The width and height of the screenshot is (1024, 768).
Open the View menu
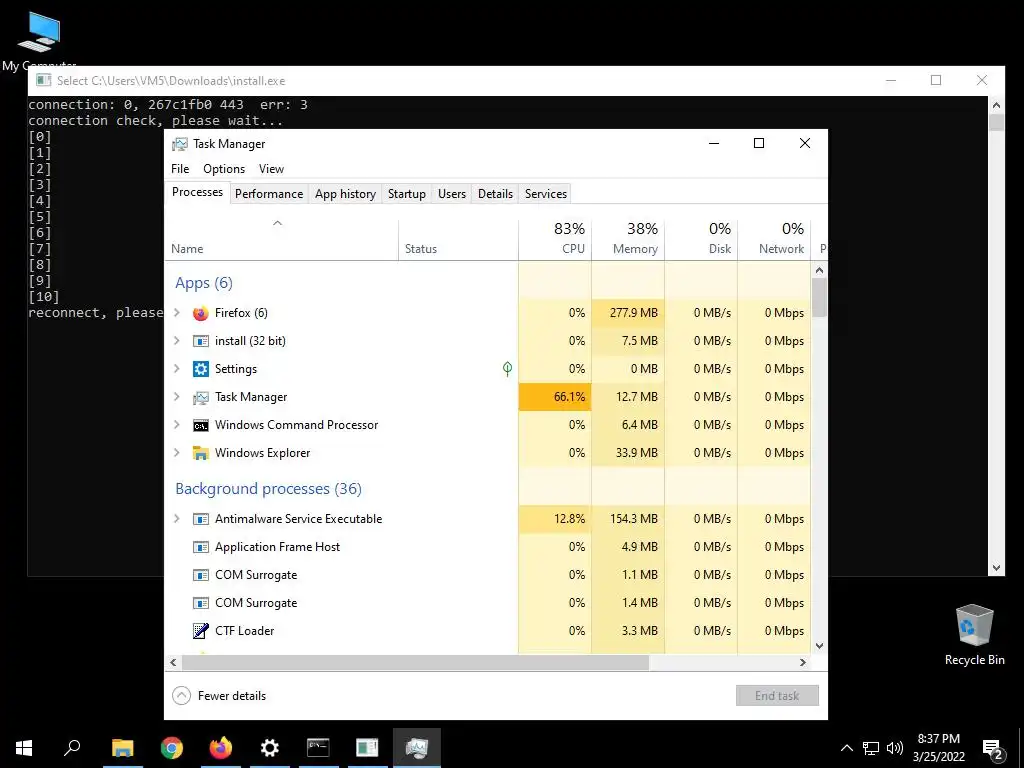coord(271,169)
